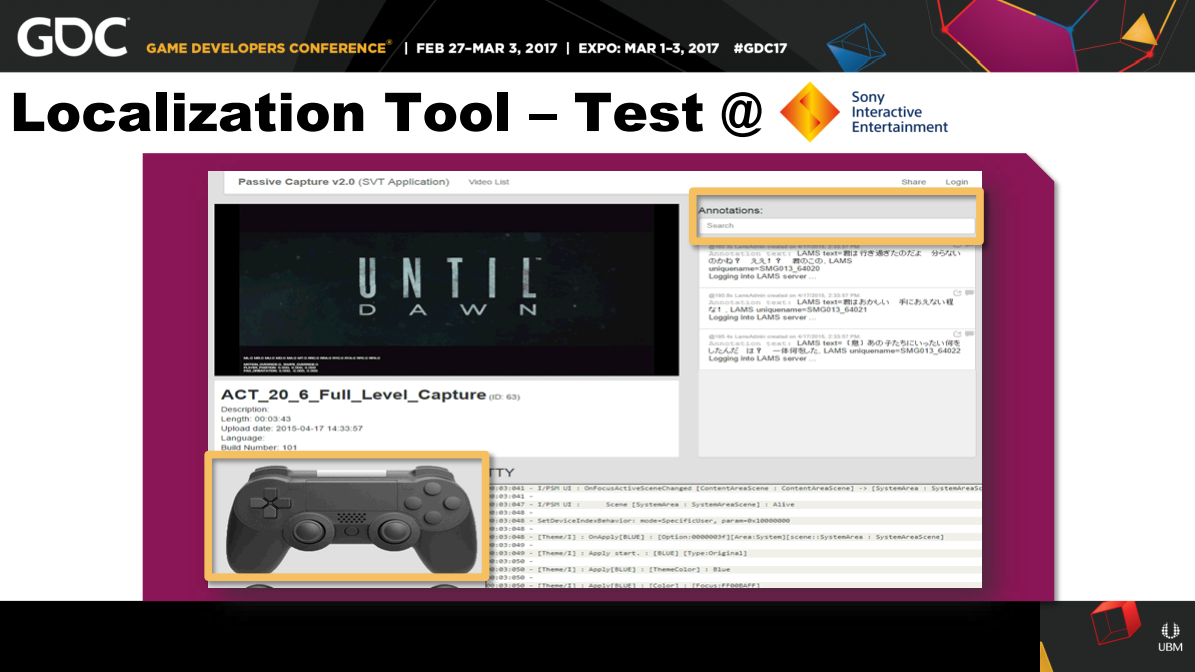This screenshot has height=672, width=1195.
Task: Click share icon on annotation SMG013_64021
Action: coord(957,293)
